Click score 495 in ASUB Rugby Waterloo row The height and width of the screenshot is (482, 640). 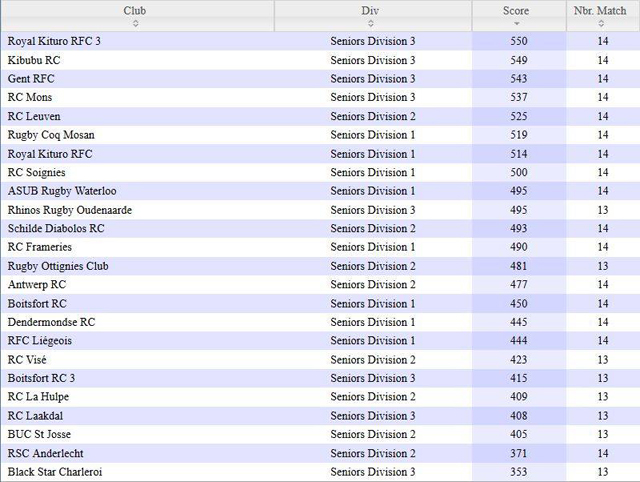(519, 191)
